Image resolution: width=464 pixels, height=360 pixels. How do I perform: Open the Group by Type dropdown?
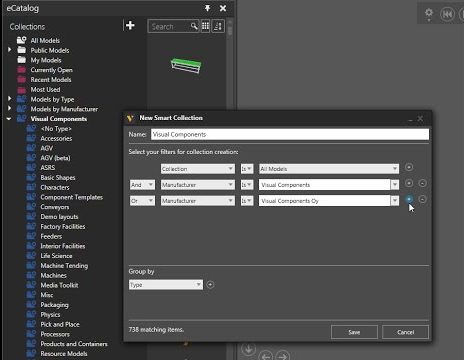point(166,285)
